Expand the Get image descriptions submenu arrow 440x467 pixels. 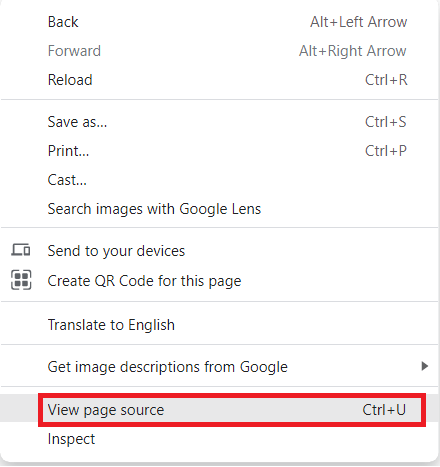pyautogui.click(x=424, y=366)
